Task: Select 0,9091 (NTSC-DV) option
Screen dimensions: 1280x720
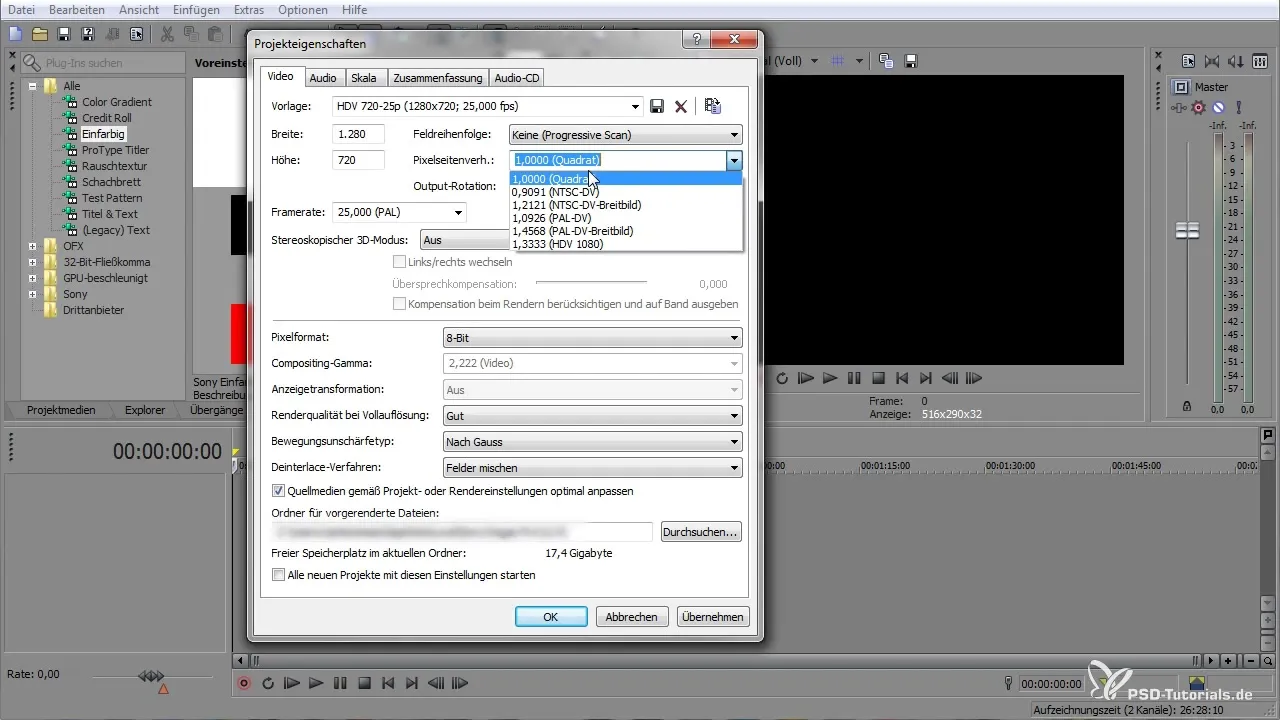Action: 626,192
